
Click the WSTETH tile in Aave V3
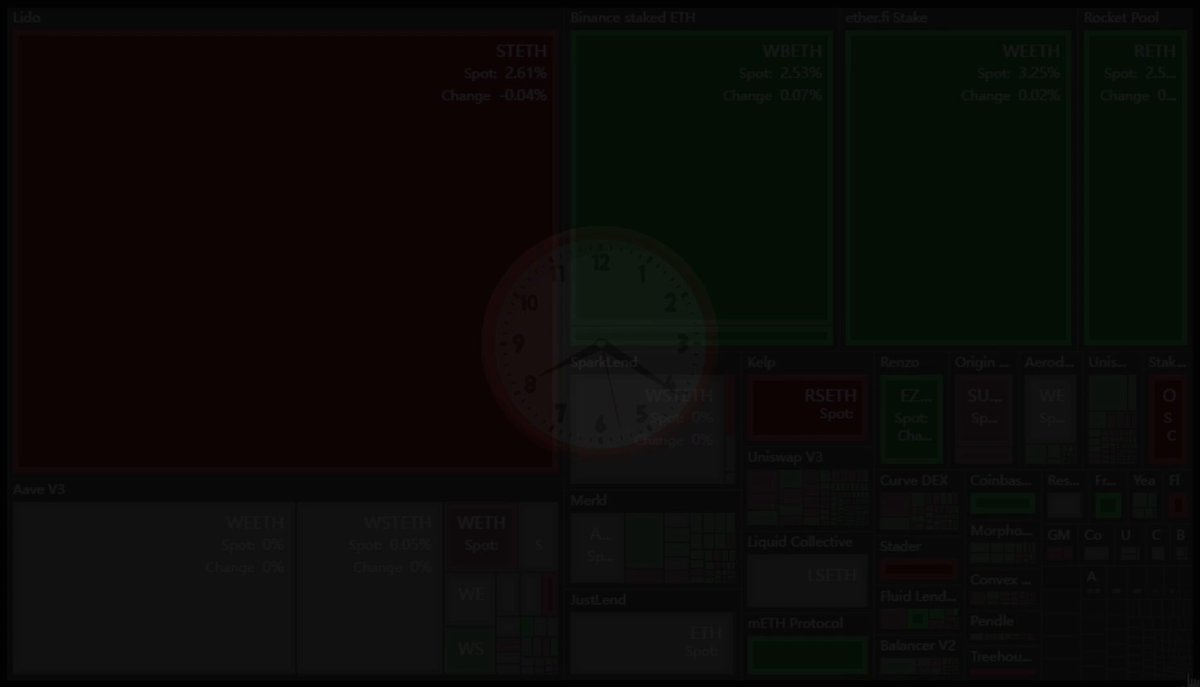point(369,588)
